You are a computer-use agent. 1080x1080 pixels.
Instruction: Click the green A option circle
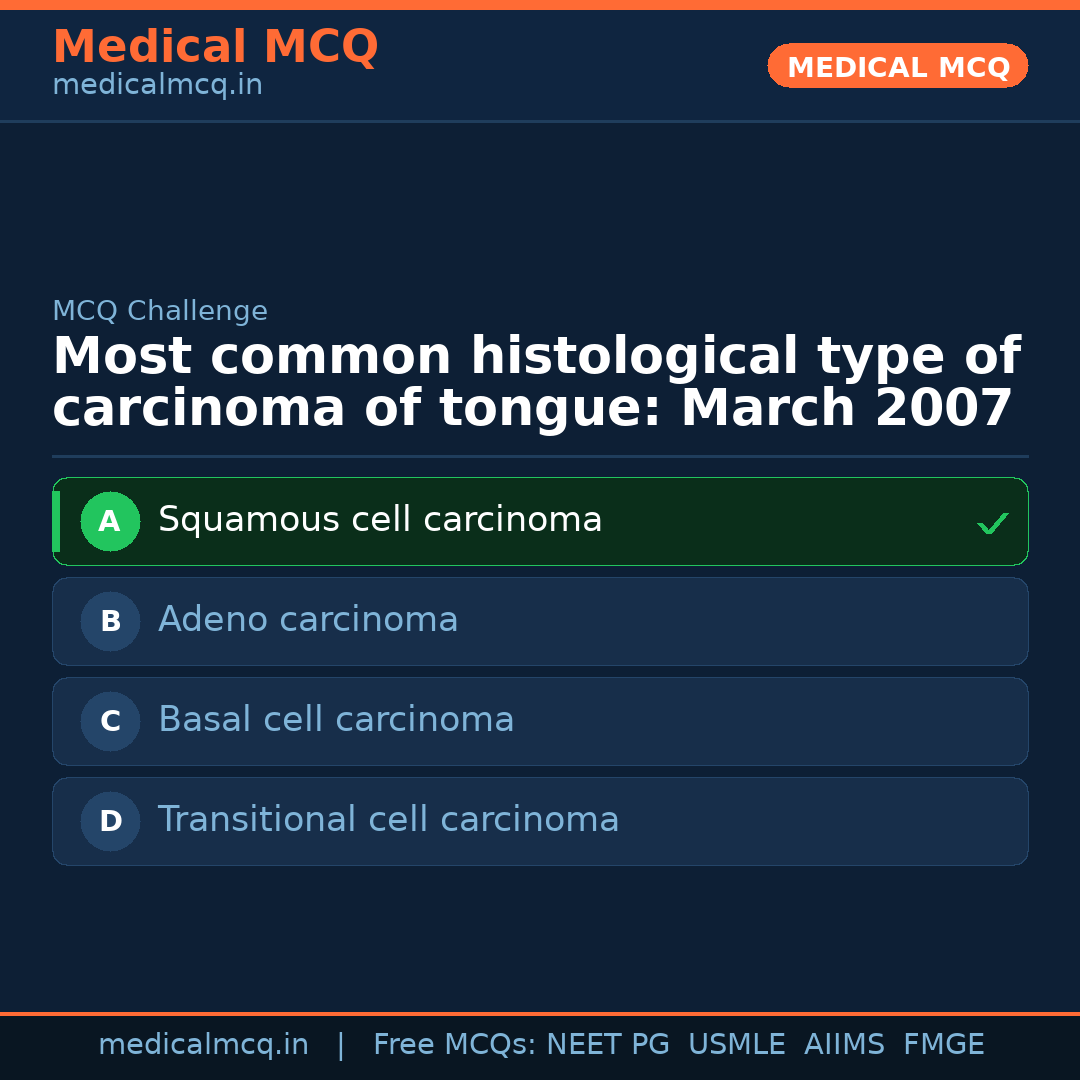coord(110,521)
